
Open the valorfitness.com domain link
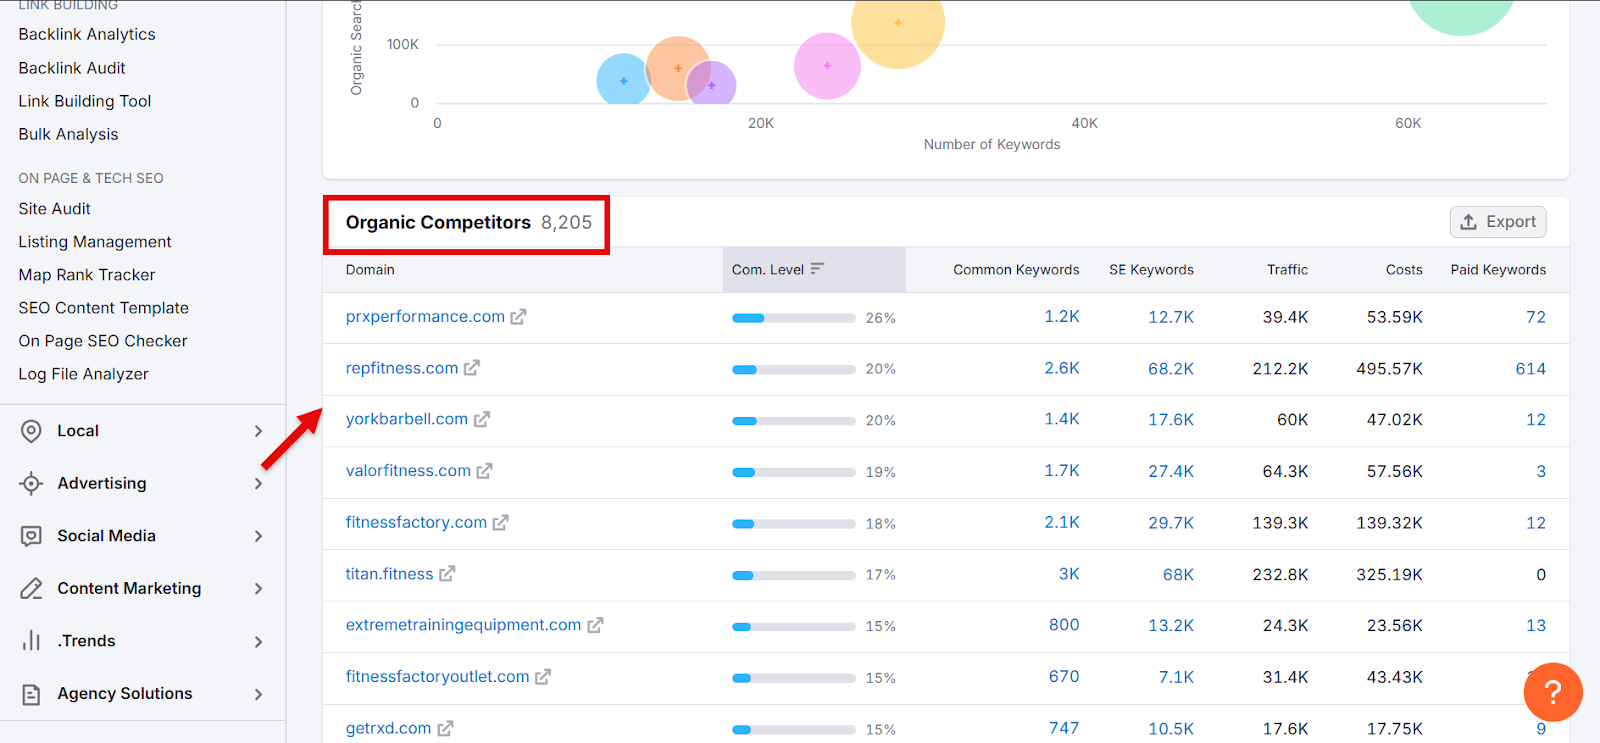[x=408, y=471]
